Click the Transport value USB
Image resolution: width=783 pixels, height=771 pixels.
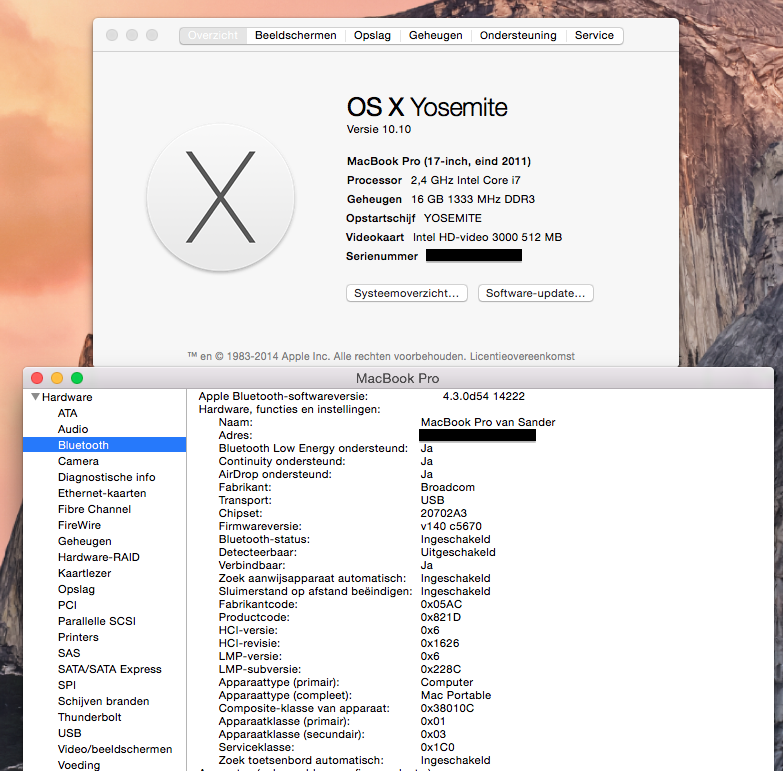coord(432,500)
